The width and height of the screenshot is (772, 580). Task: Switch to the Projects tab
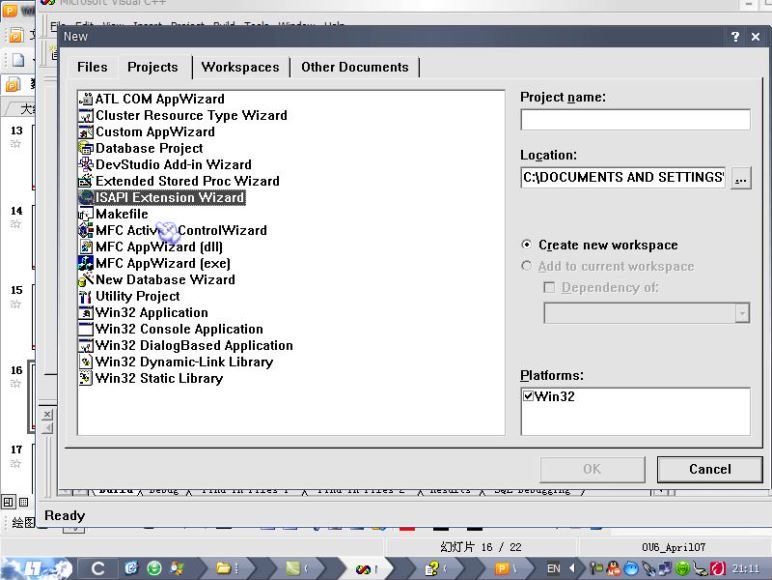[x=153, y=67]
